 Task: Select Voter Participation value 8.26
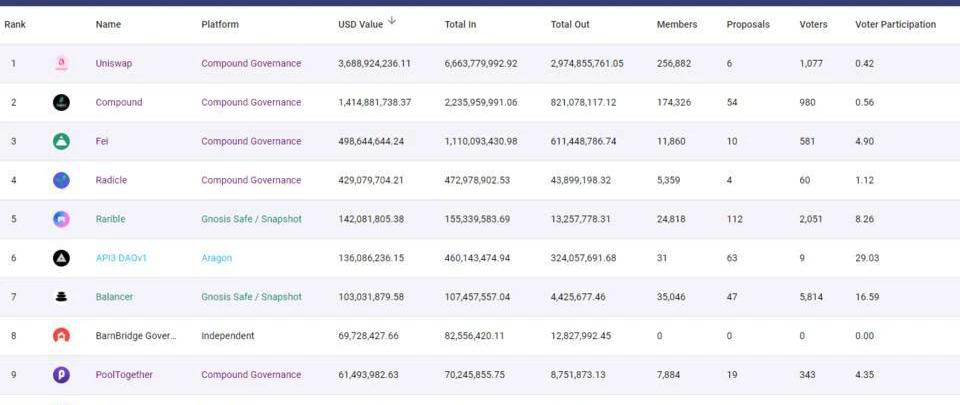coord(864,219)
